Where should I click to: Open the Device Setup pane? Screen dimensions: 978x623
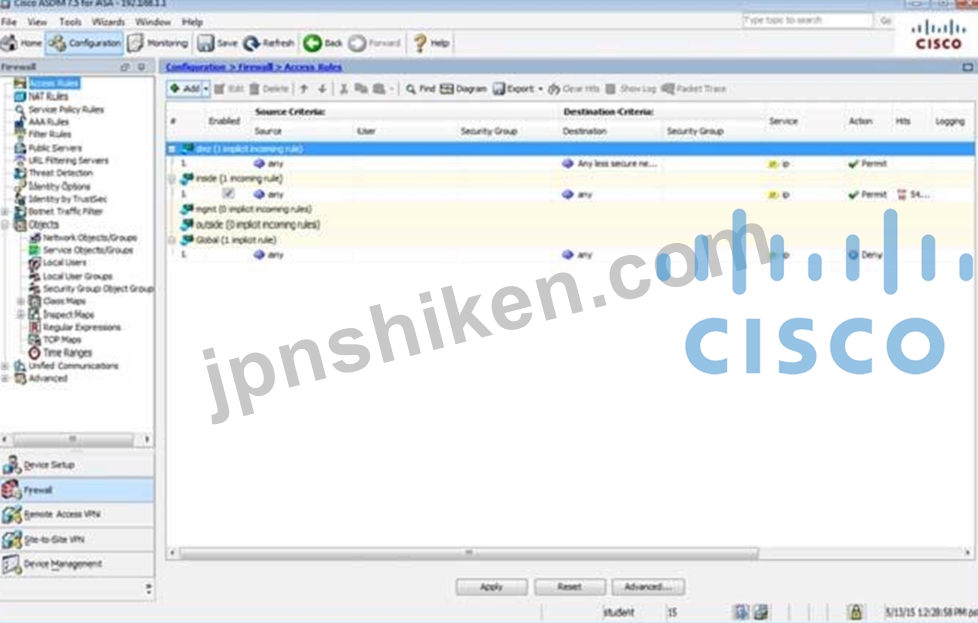pyautogui.click(x=77, y=465)
